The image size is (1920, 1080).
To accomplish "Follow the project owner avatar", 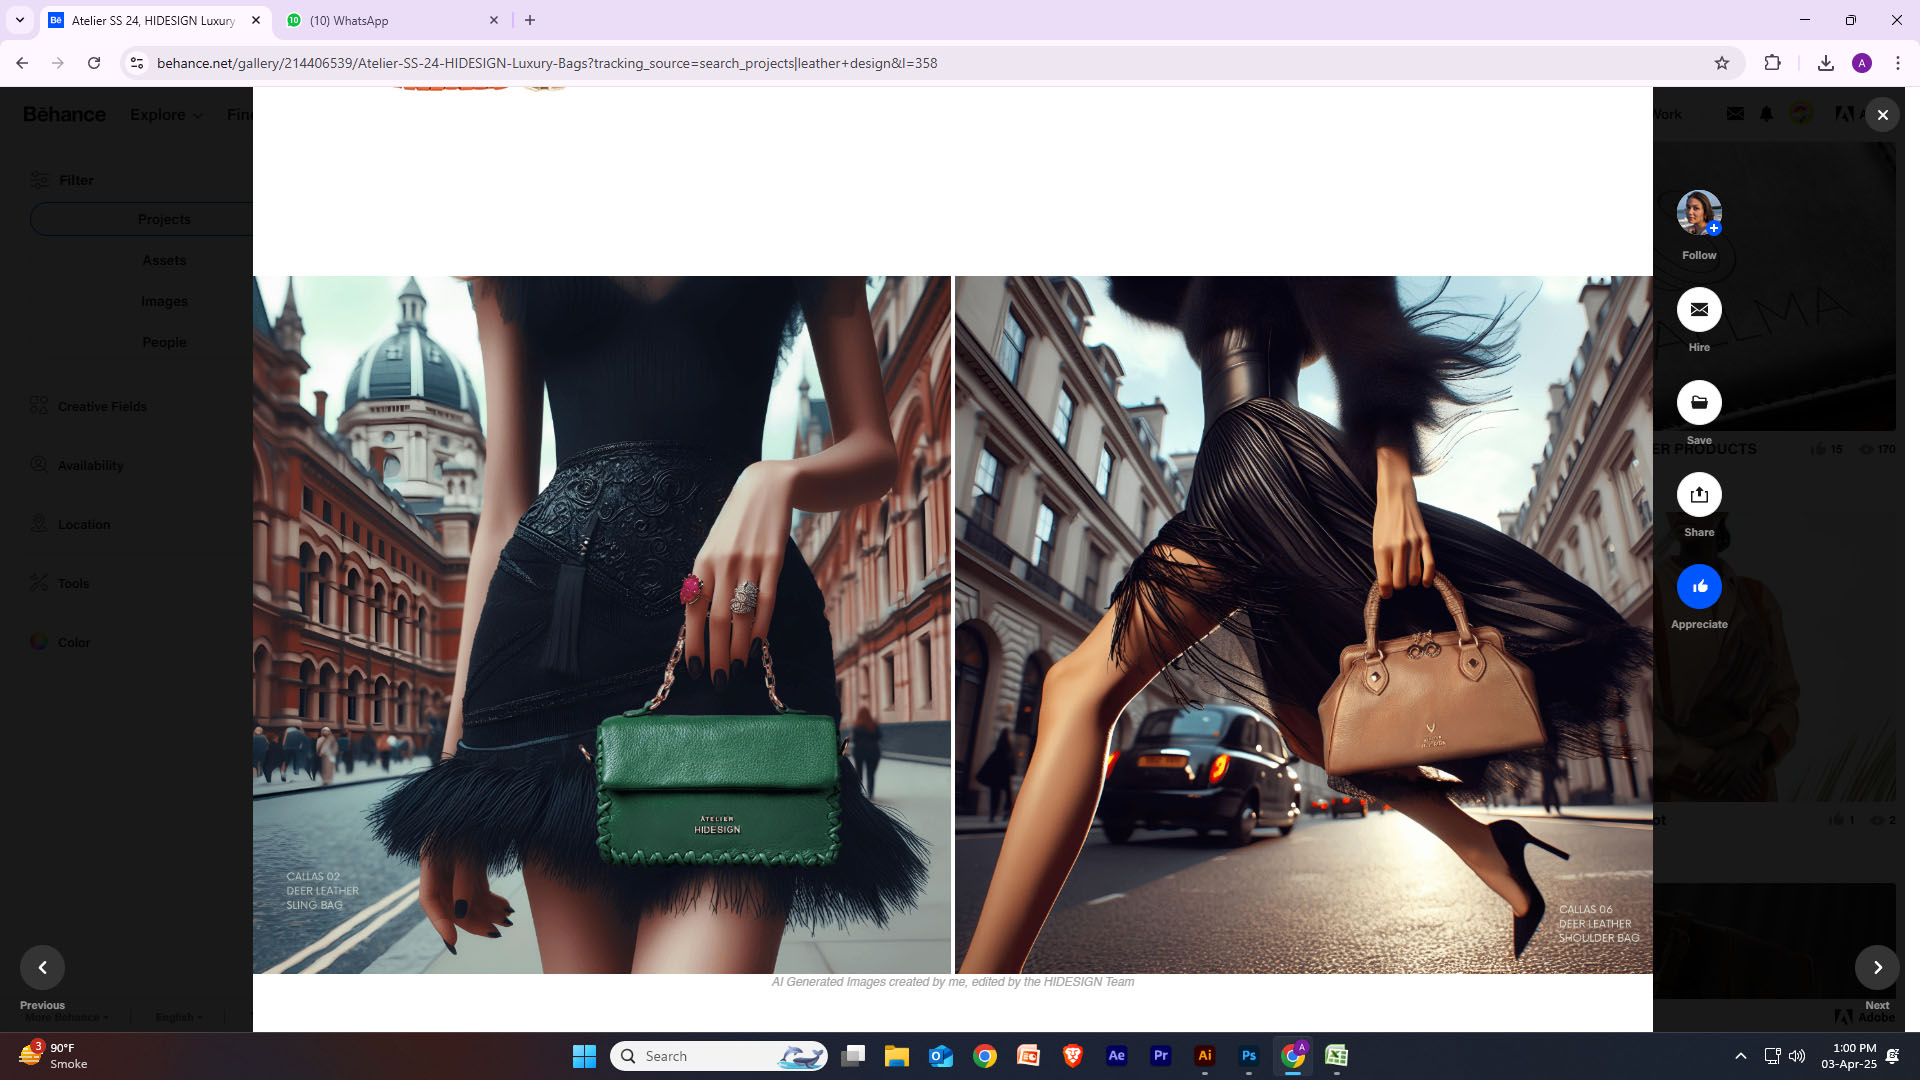I will point(1699,212).
